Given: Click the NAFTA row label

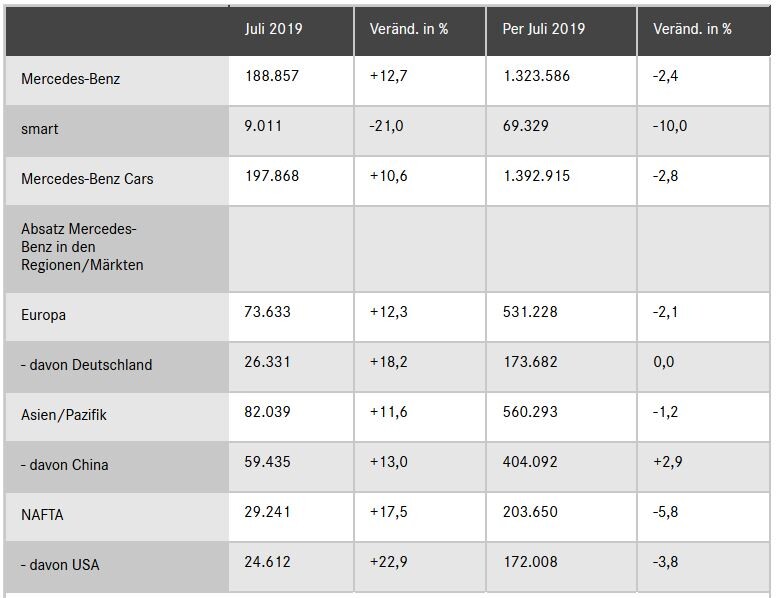Looking at the screenshot, I should click(42, 515).
